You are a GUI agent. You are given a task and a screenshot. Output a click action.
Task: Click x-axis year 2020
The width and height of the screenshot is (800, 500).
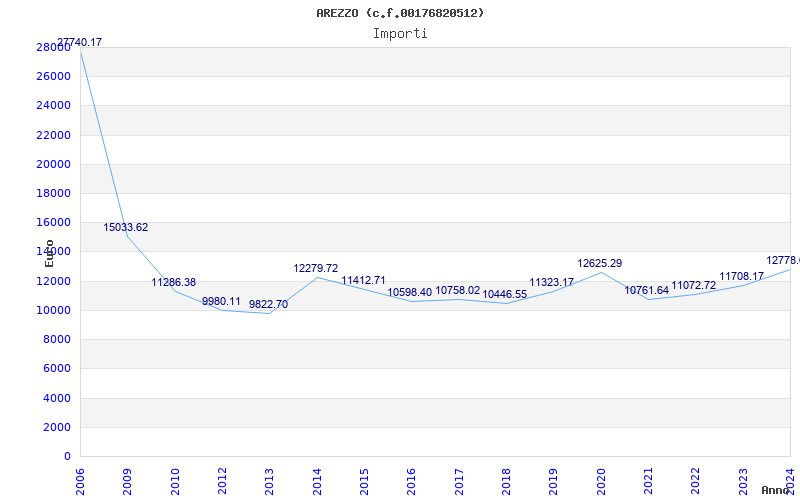point(601,482)
